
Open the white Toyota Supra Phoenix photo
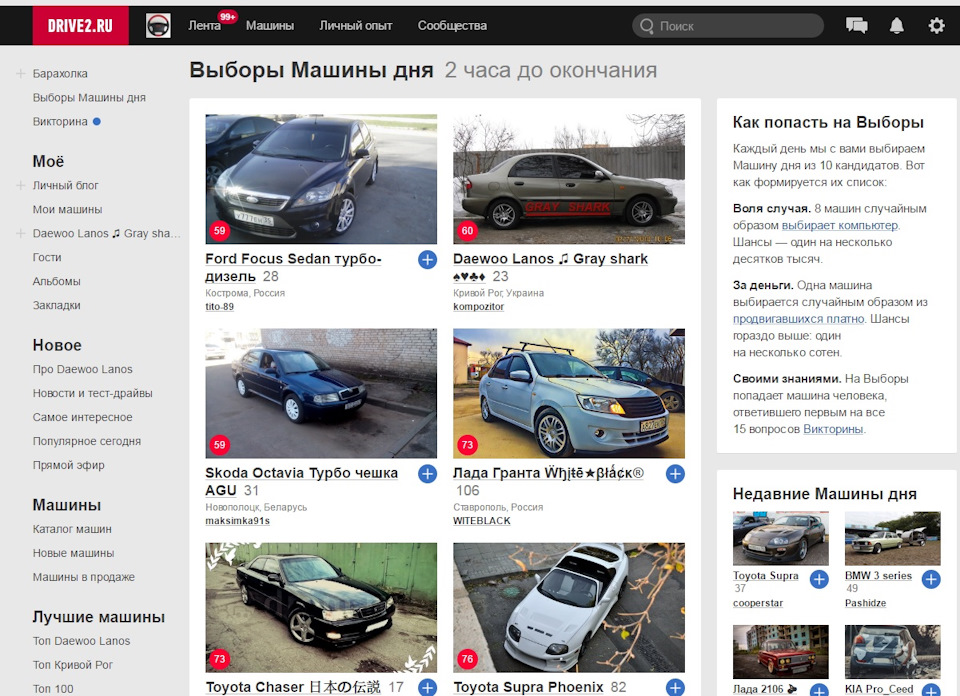coord(569,607)
